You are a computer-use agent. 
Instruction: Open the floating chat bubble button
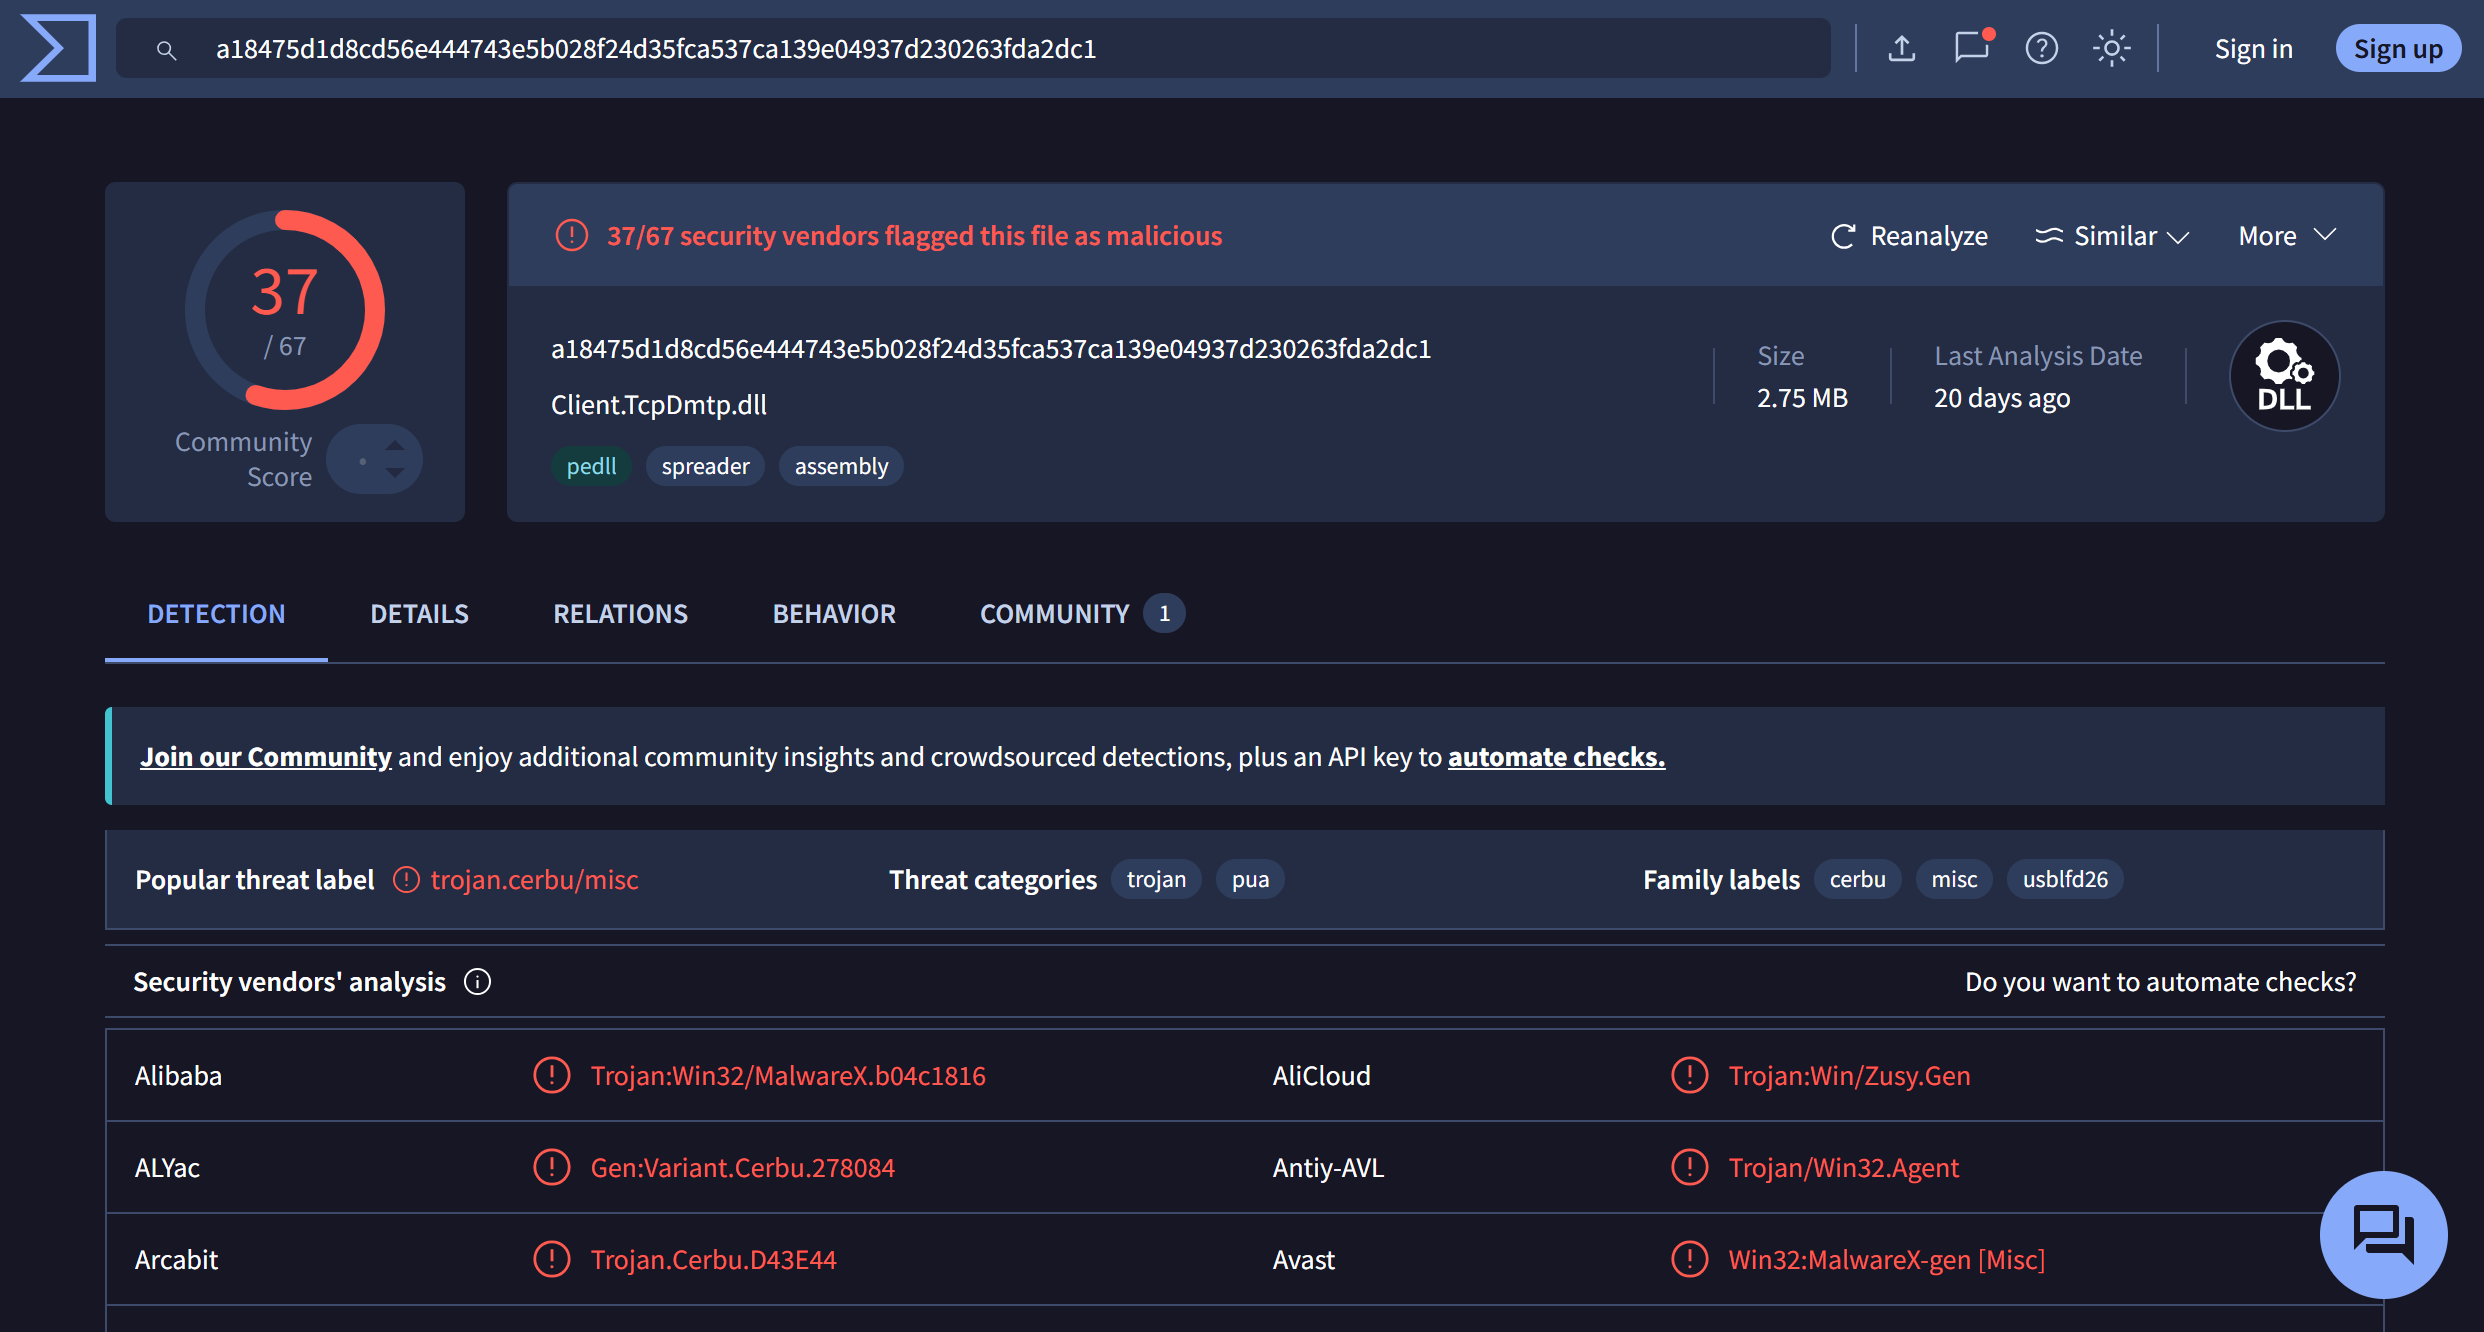(x=2383, y=1234)
